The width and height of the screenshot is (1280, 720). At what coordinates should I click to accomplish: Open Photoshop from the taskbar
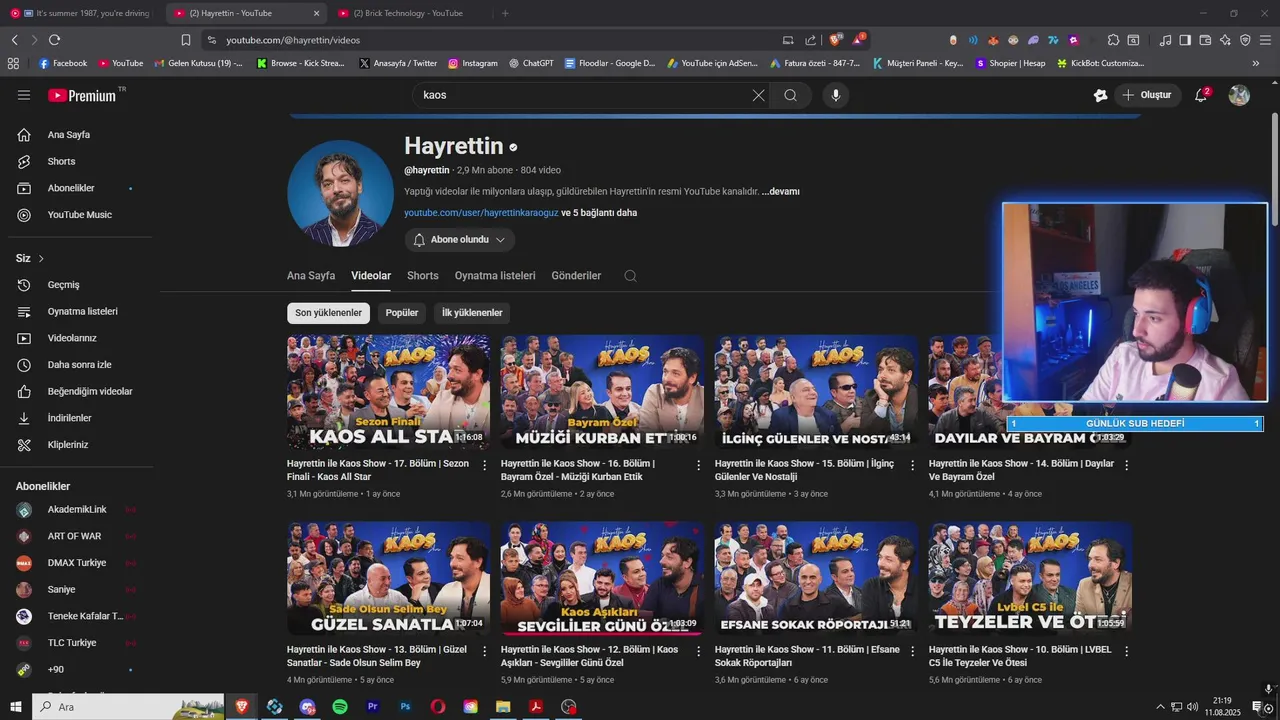(x=405, y=707)
